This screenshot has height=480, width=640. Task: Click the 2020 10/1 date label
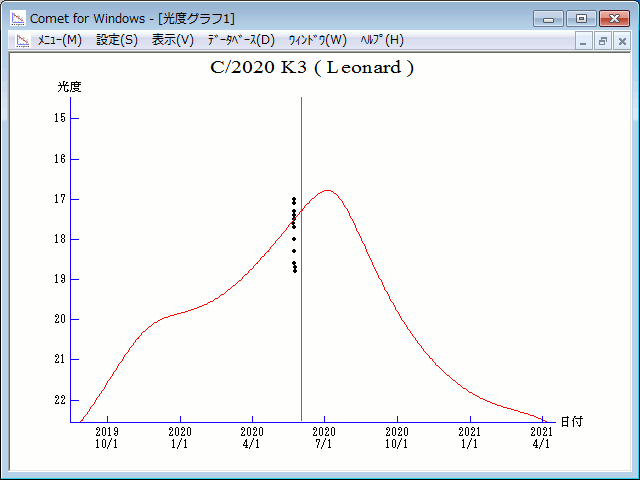pyautogui.click(x=397, y=438)
